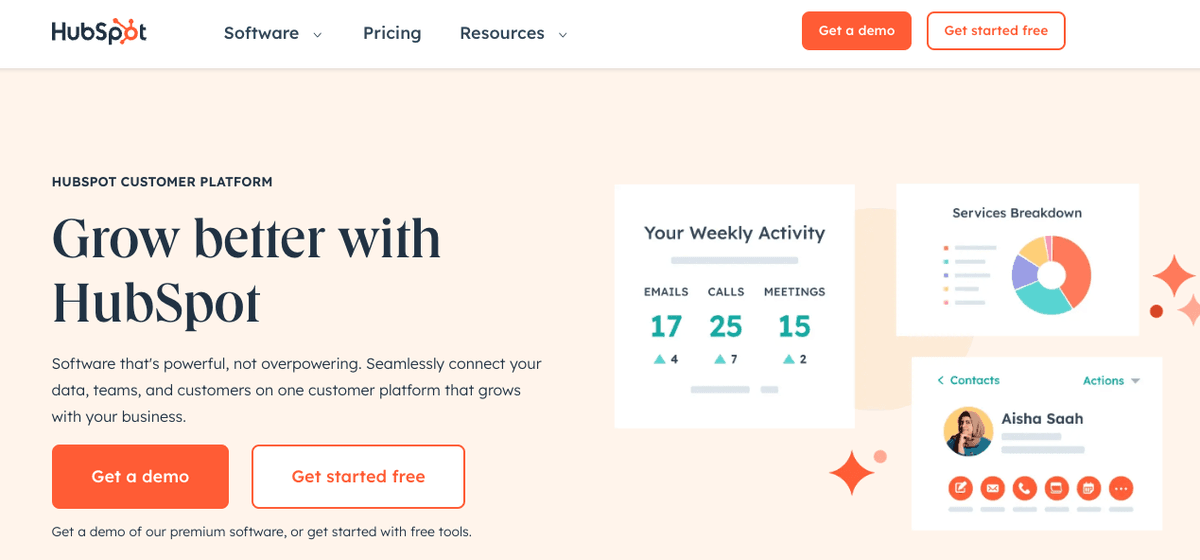Click the three-dot more icon on the contact card
This screenshot has width=1200, height=560.
pyautogui.click(x=1121, y=488)
